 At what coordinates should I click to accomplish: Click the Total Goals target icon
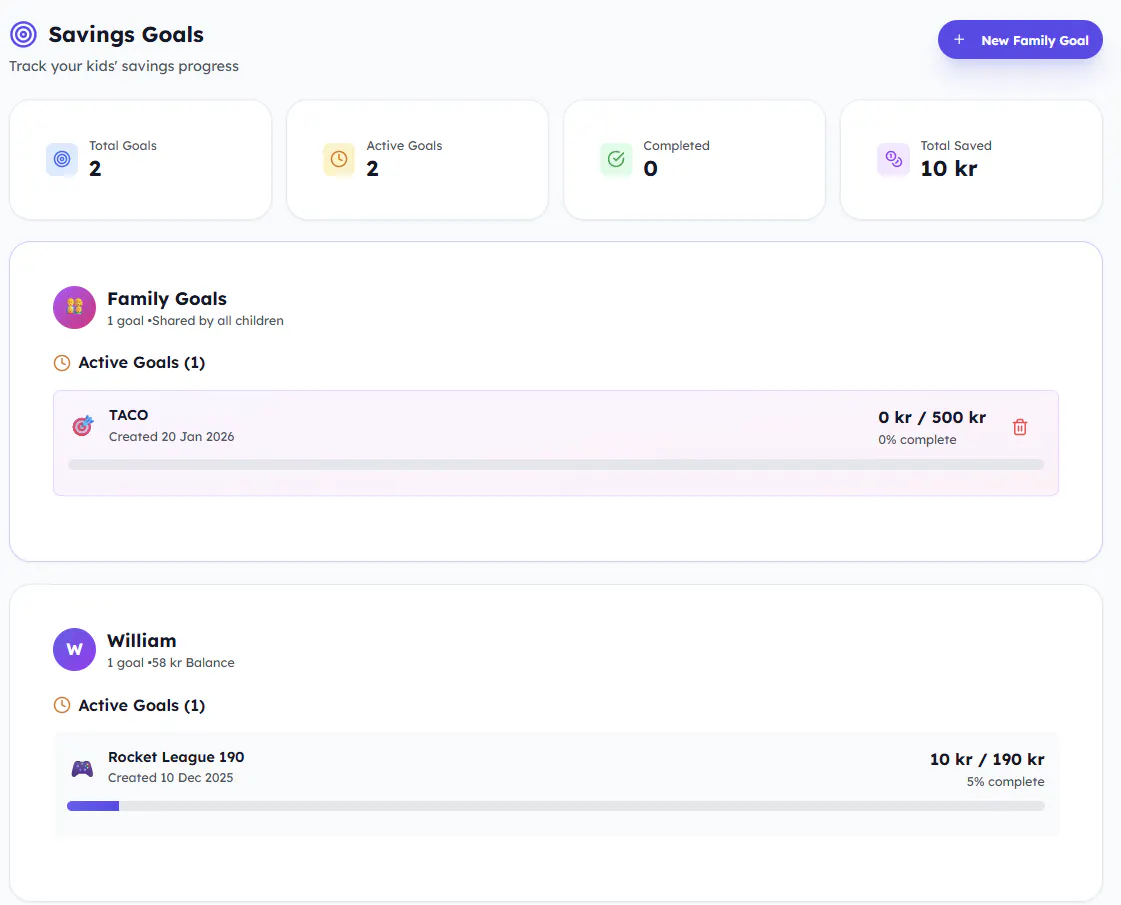62,159
